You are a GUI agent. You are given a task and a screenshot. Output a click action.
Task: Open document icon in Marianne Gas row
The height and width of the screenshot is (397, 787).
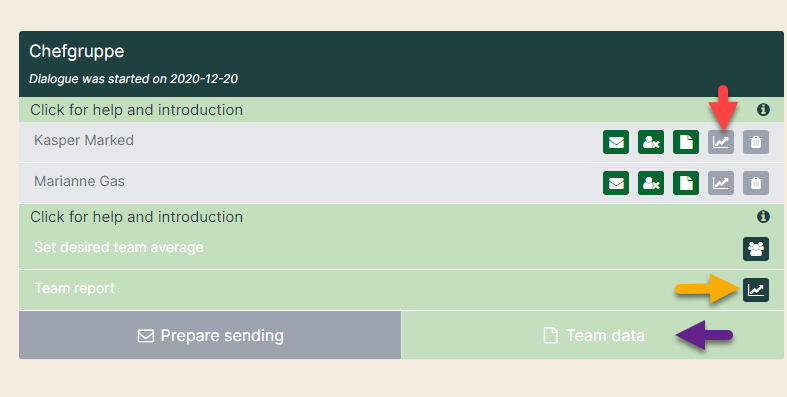click(x=686, y=183)
